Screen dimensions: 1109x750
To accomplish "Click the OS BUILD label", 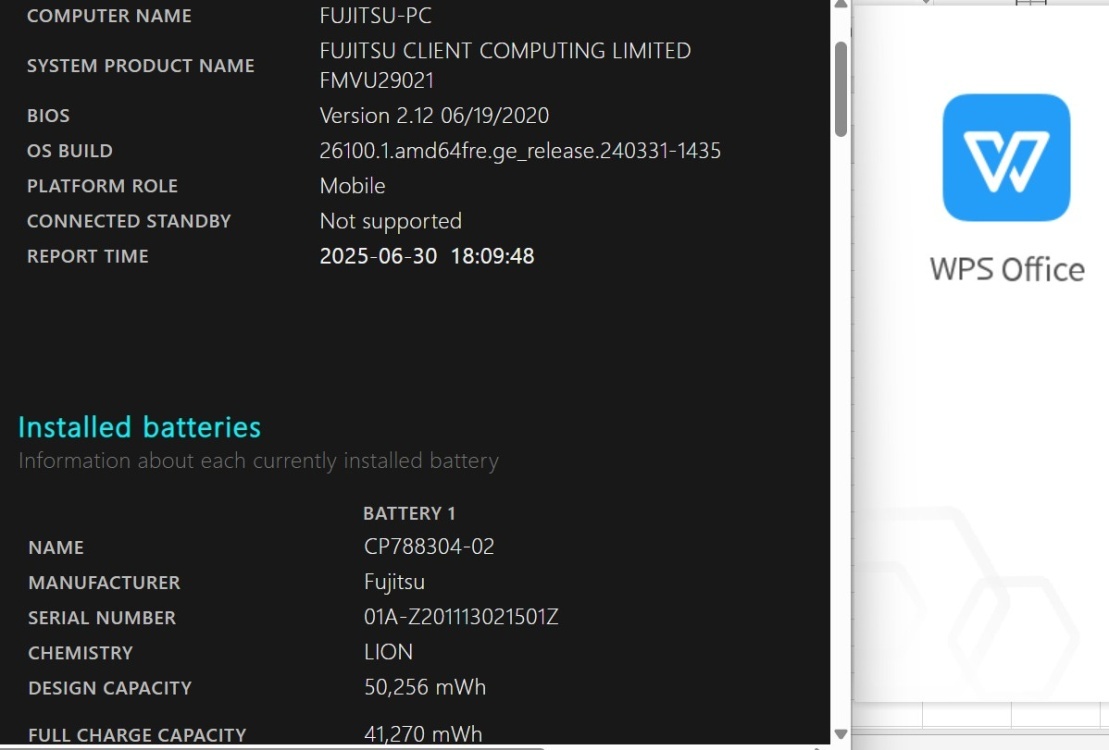I will tap(69, 151).
